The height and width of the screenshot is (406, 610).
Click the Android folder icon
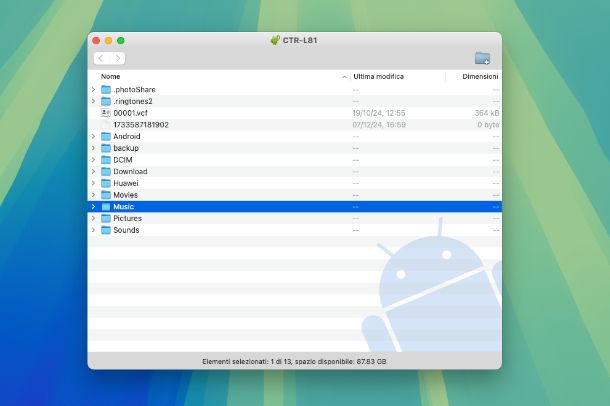[106, 136]
